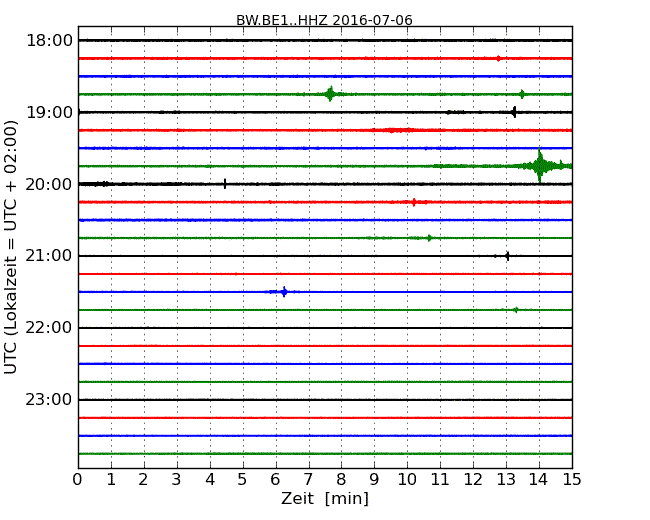
Task: Select the 23:00 time tick label
Action: coord(49,400)
